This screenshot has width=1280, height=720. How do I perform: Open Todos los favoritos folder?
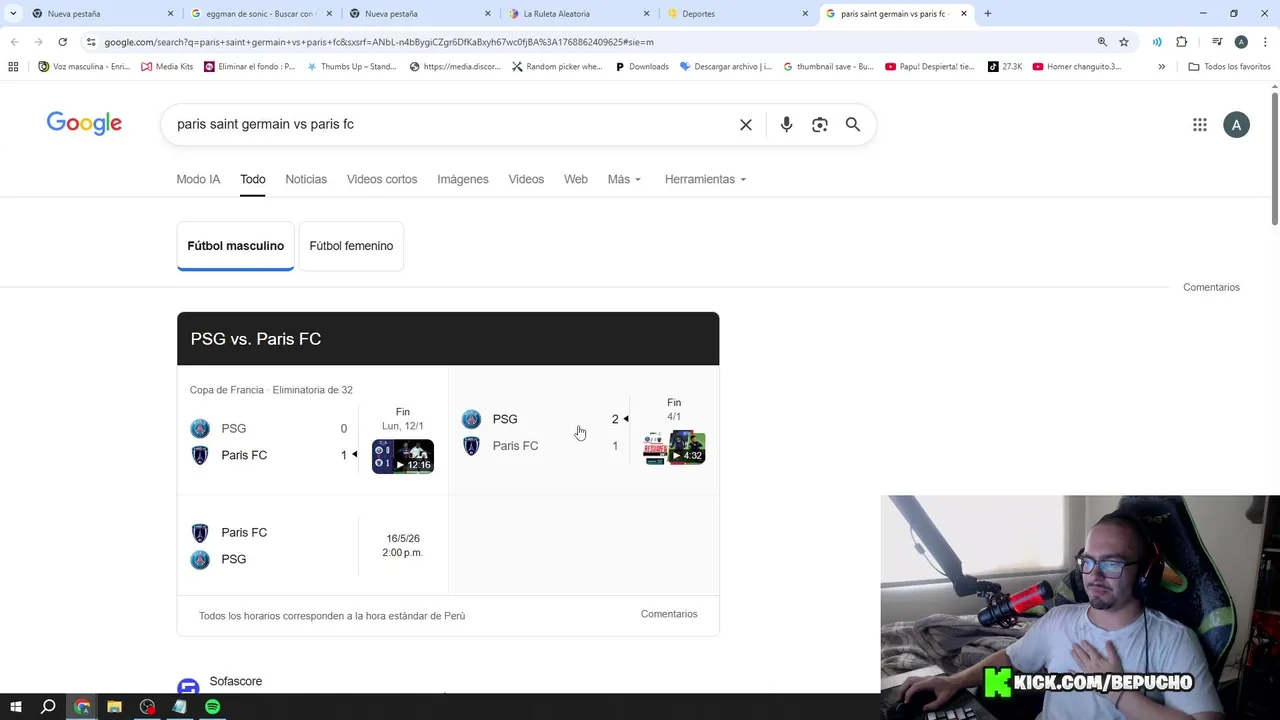[x=1229, y=67]
